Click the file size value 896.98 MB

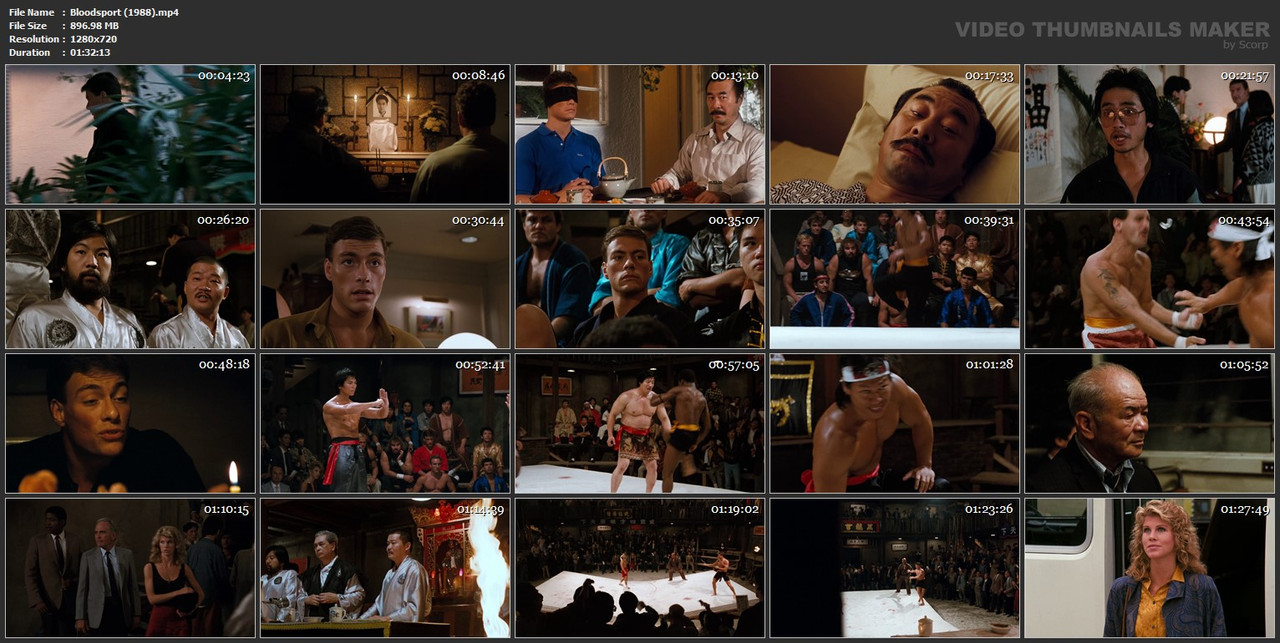[x=97, y=25]
